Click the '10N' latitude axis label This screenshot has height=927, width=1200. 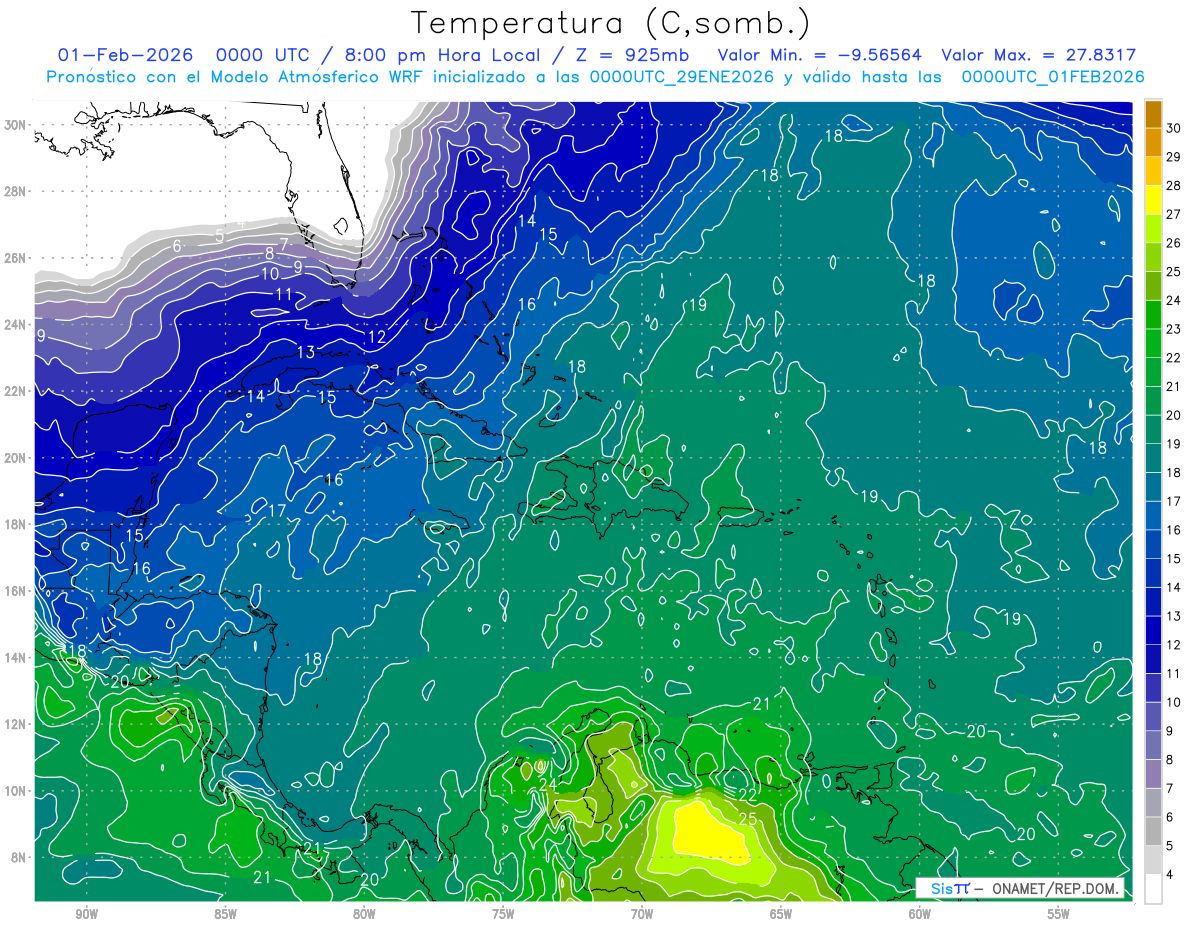click(17, 791)
